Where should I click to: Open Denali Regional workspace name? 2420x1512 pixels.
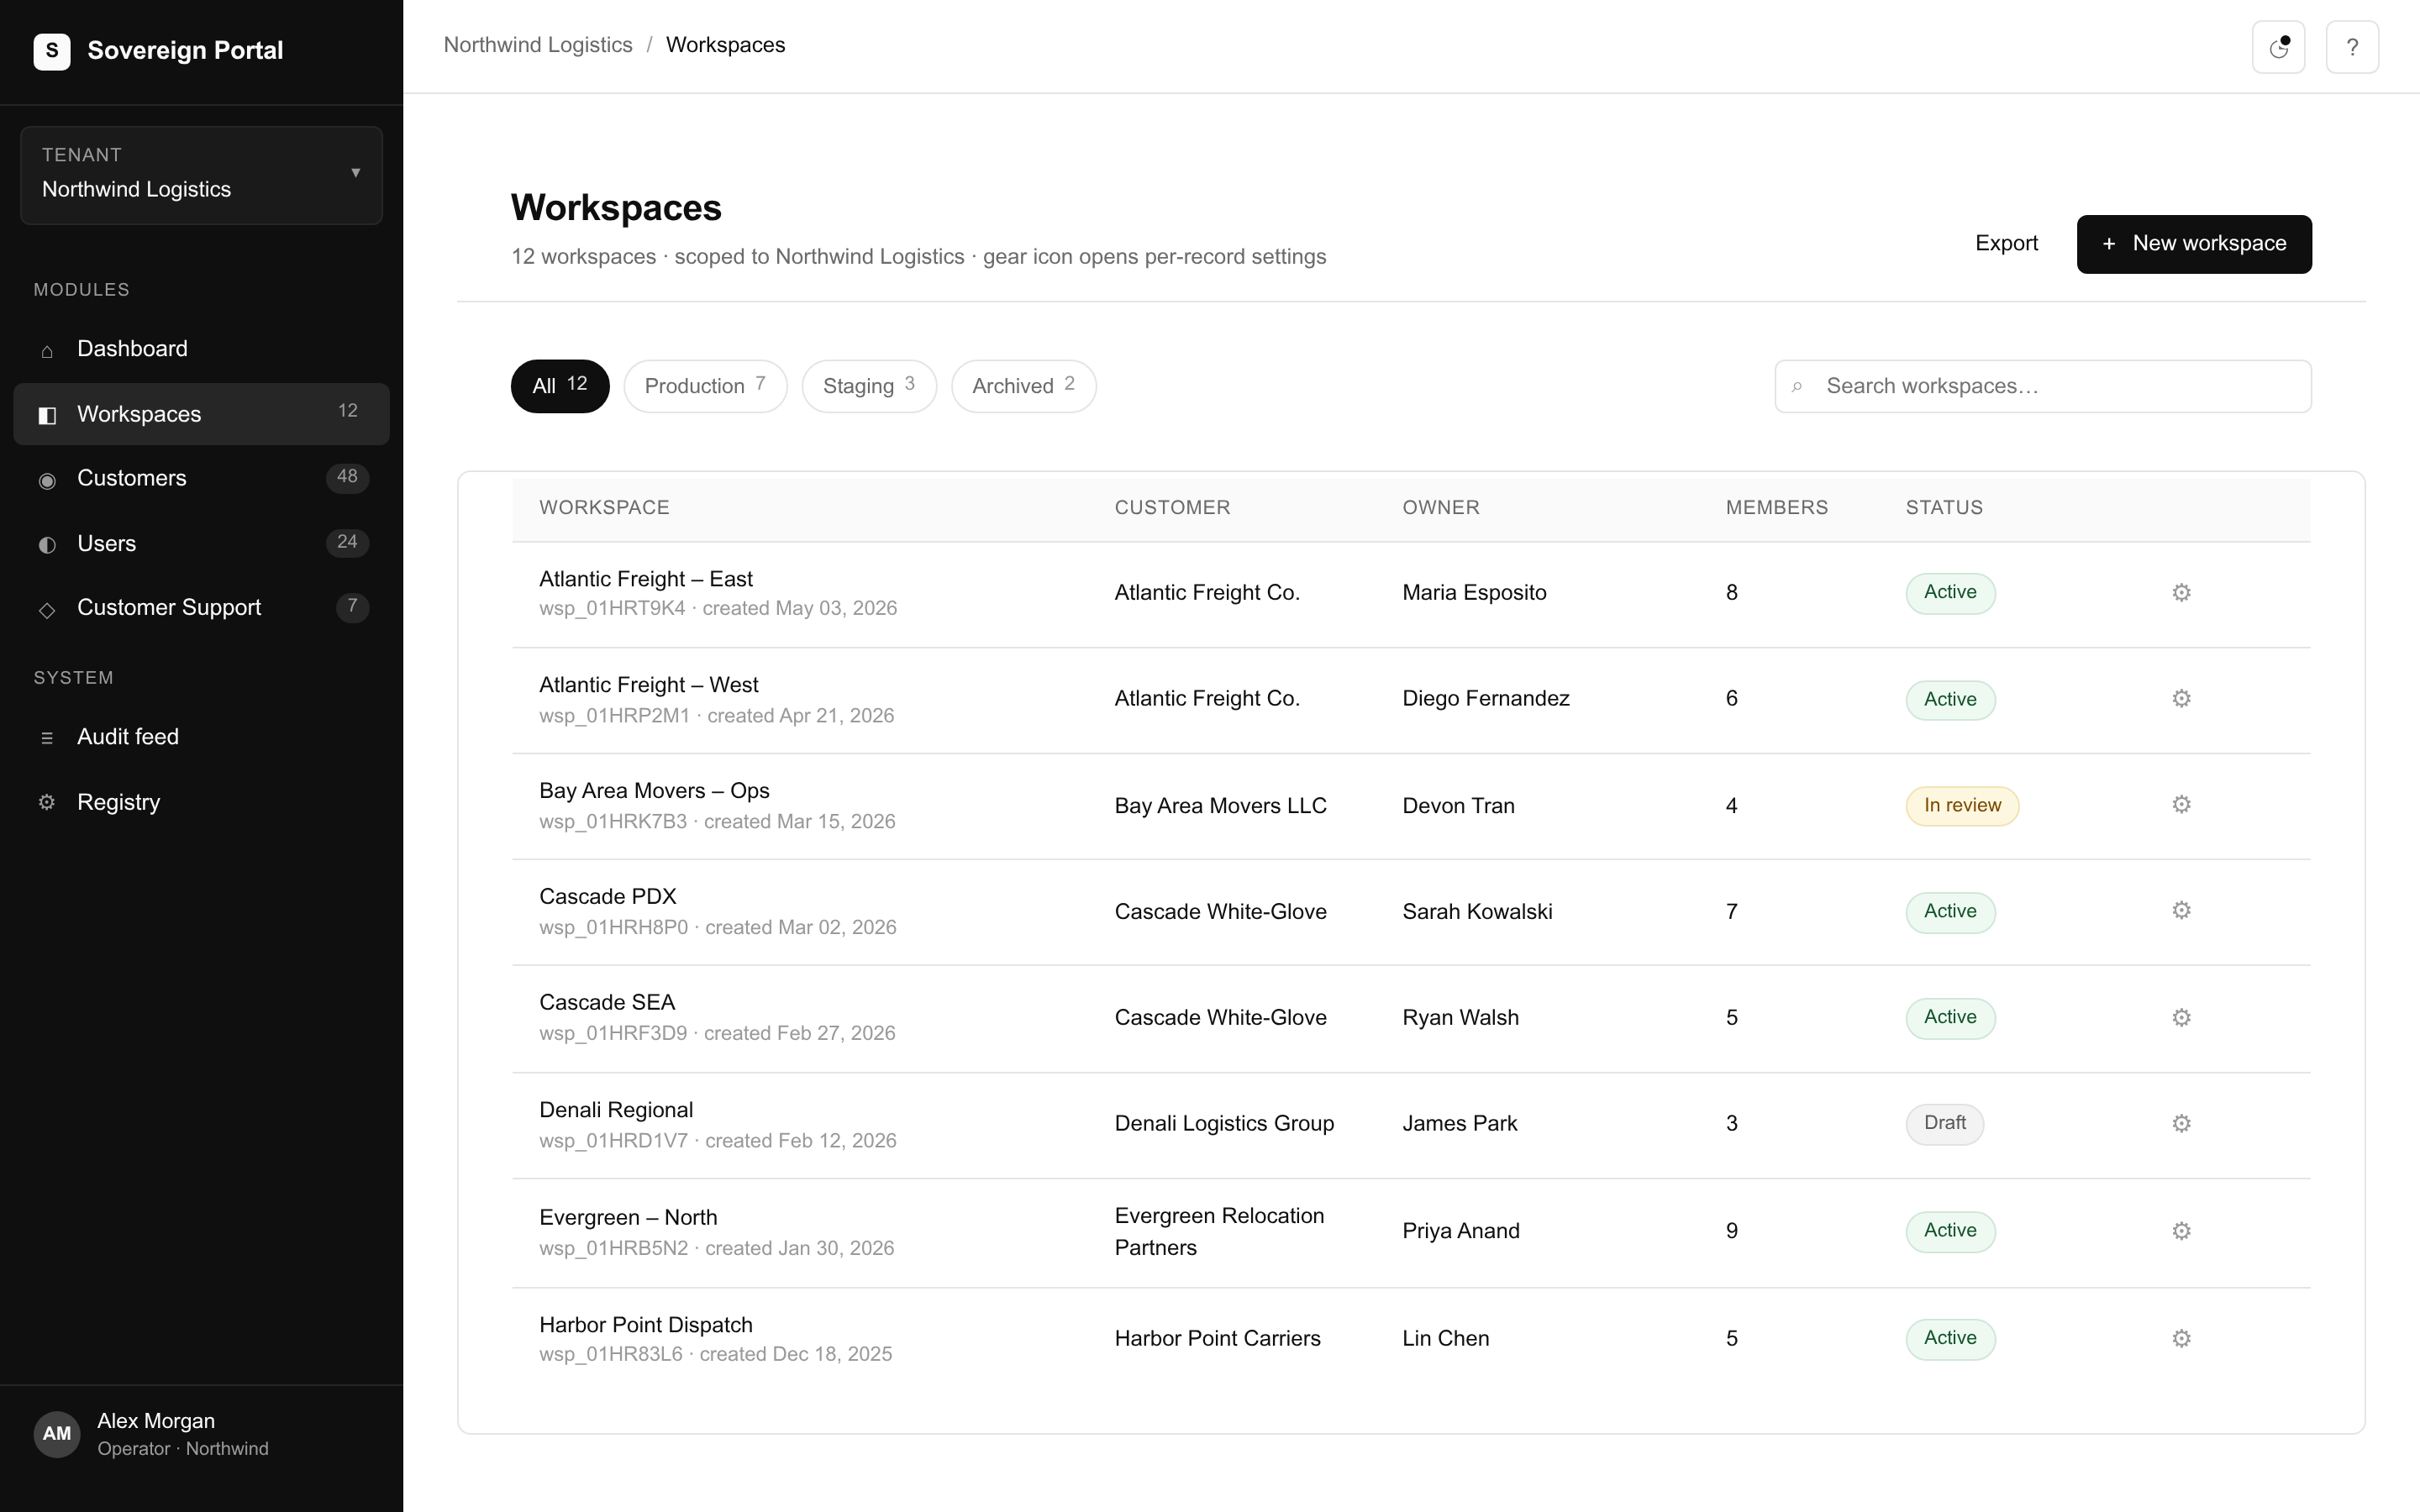(615, 1110)
